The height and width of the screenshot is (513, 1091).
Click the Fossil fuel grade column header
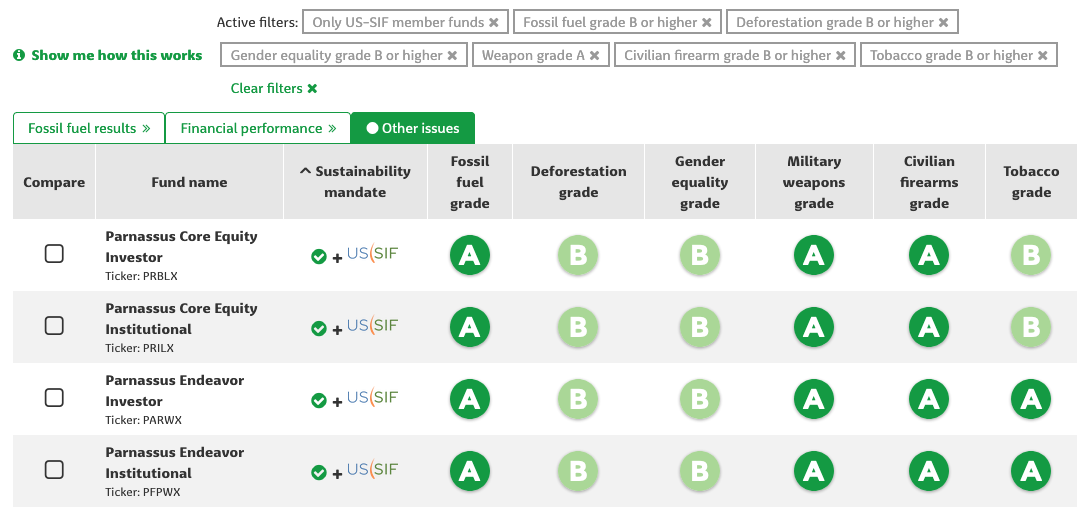(470, 182)
